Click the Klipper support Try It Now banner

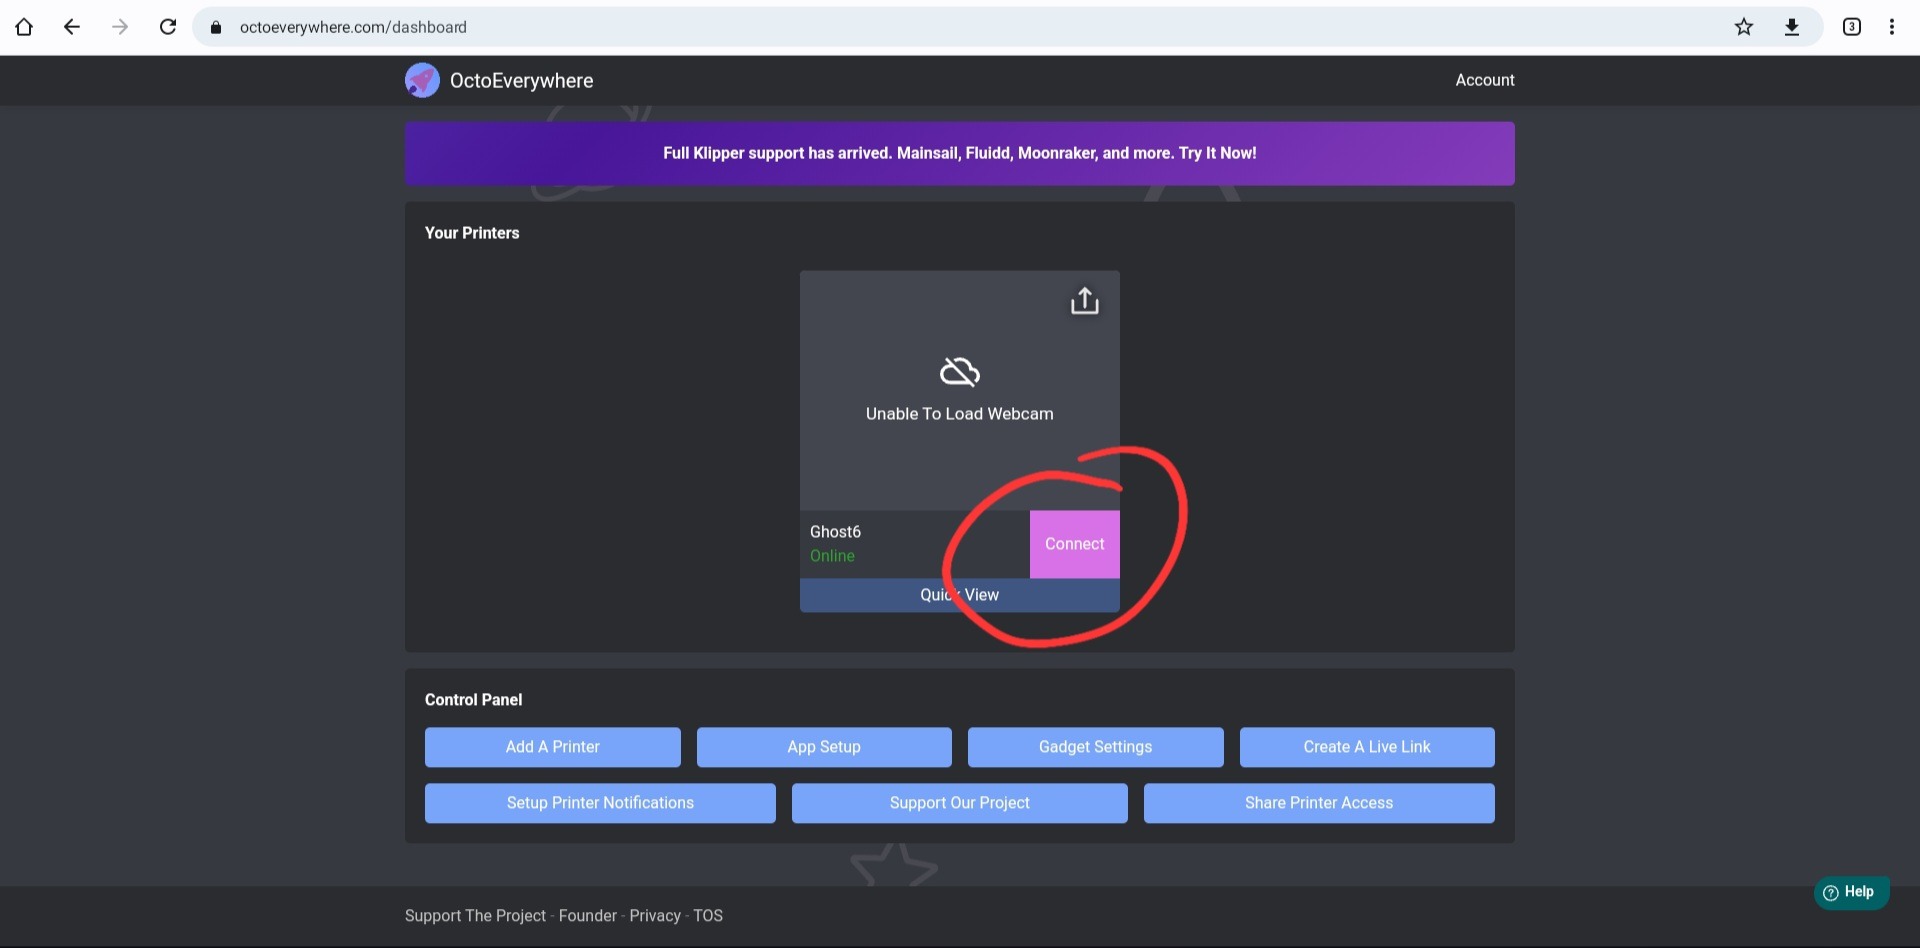pos(960,153)
